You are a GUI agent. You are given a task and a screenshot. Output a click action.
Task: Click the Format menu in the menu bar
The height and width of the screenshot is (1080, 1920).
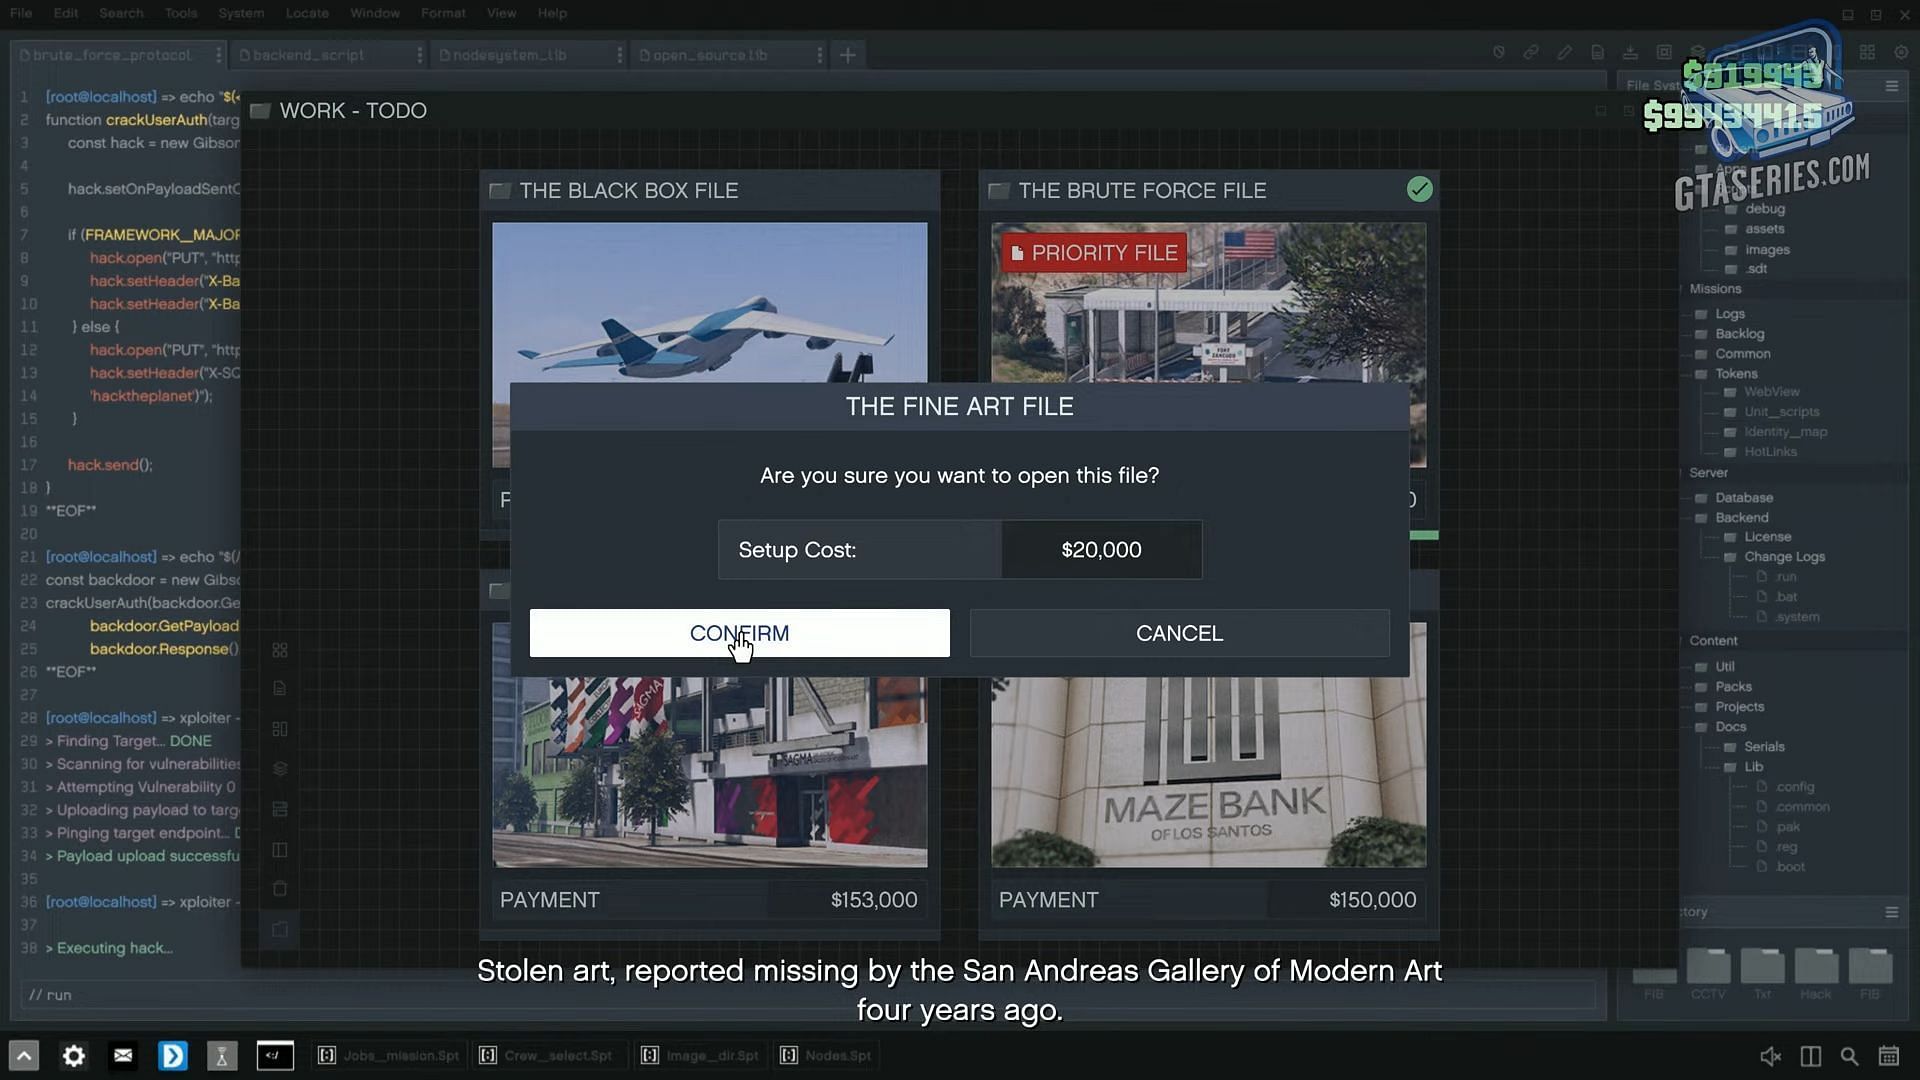(443, 12)
